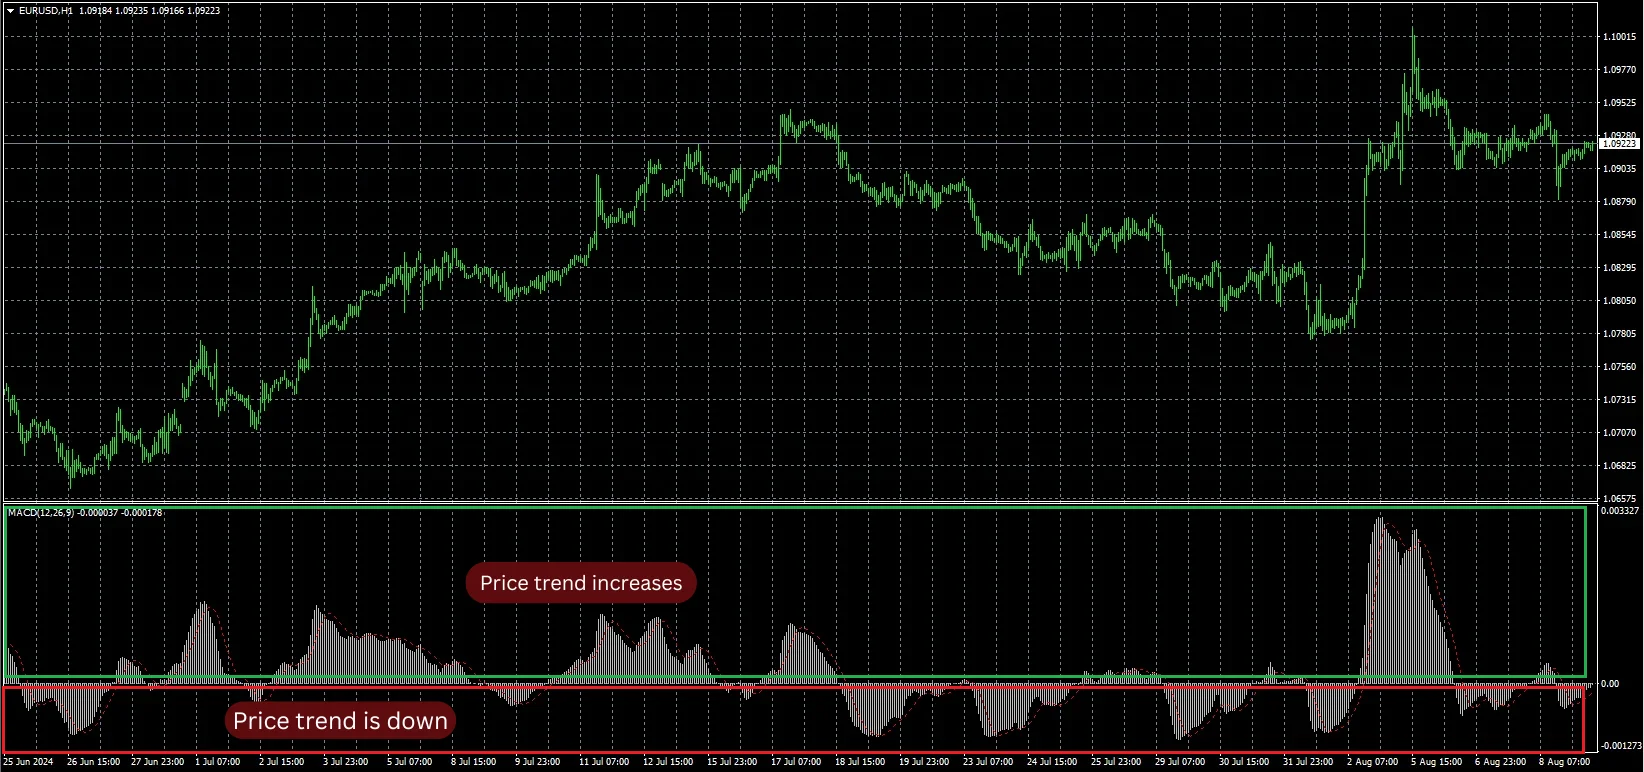Click the 25 Jul 23:00 time label

pos(1116,762)
